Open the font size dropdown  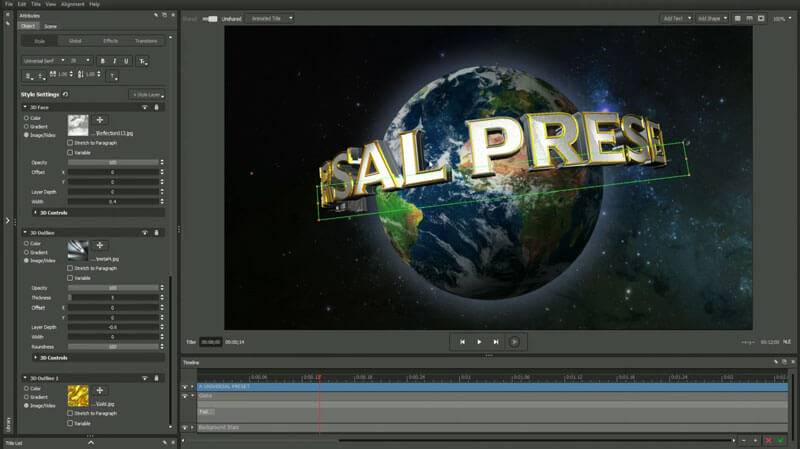pyautogui.click(x=81, y=61)
